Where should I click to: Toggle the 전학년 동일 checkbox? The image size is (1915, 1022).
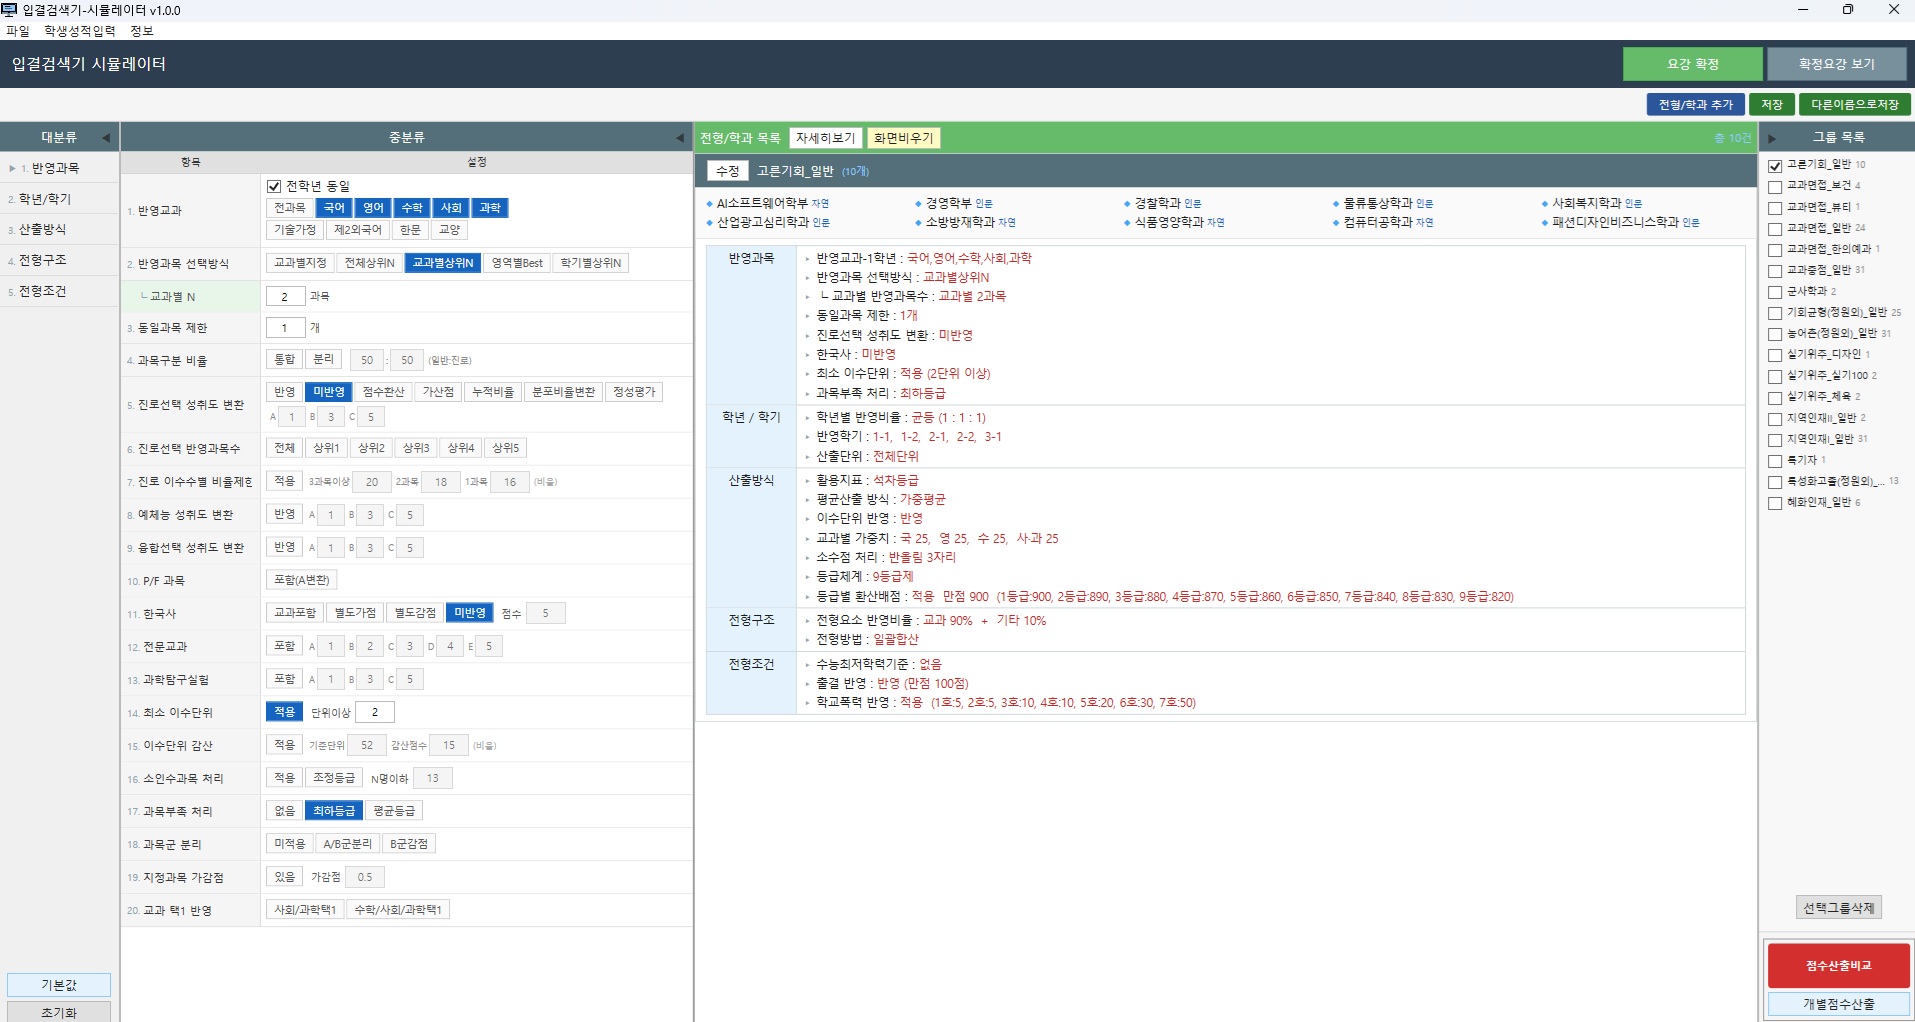pyautogui.click(x=274, y=187)
